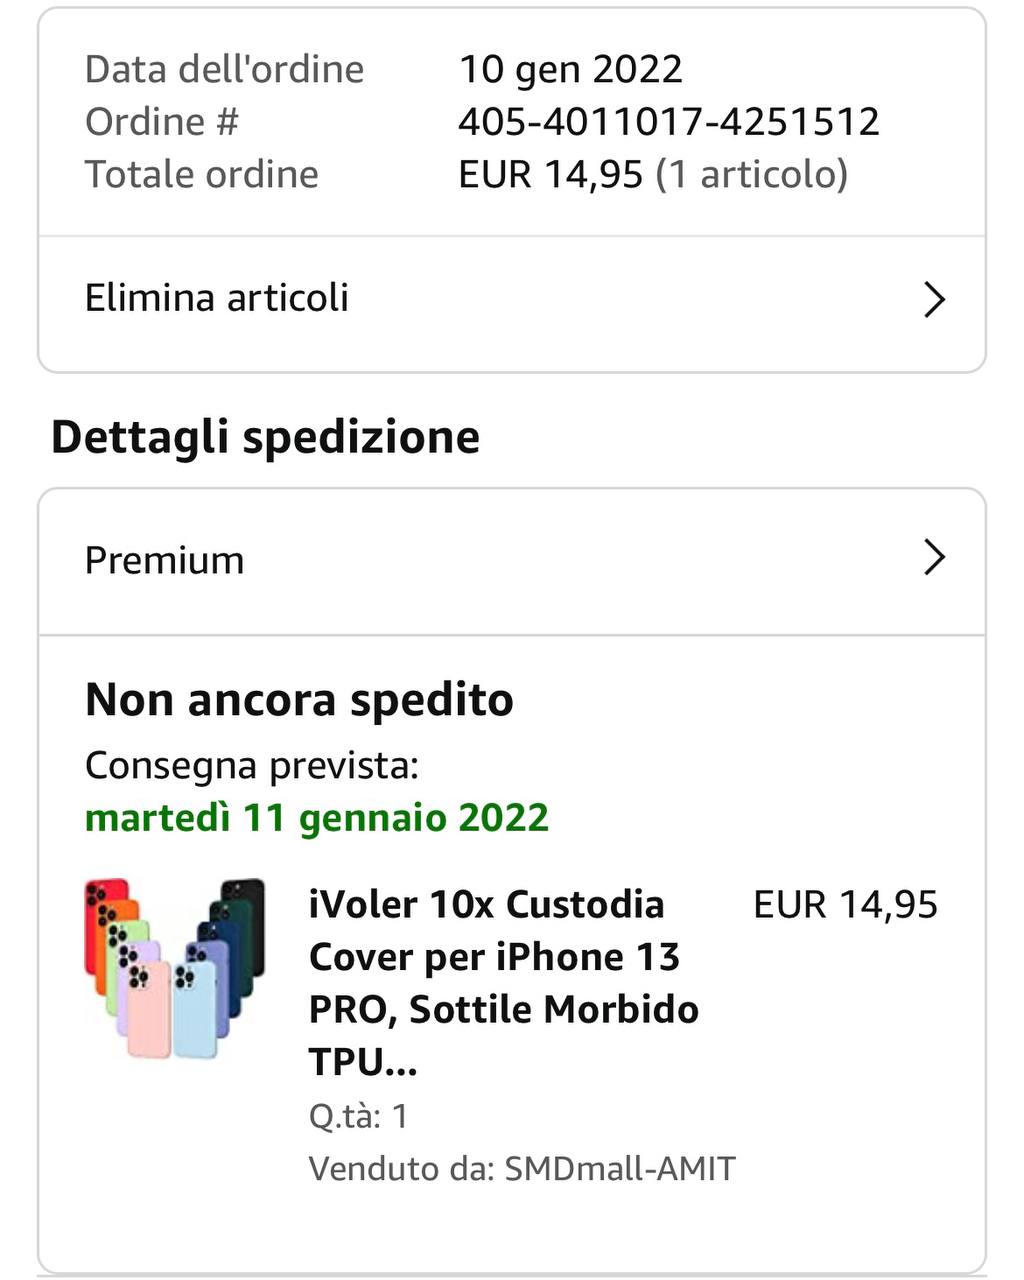The width and height of the screenshot is (1024, 1280).
Task: Tap the SMDmall-AMIT seller name
Action: [620, 1168]
